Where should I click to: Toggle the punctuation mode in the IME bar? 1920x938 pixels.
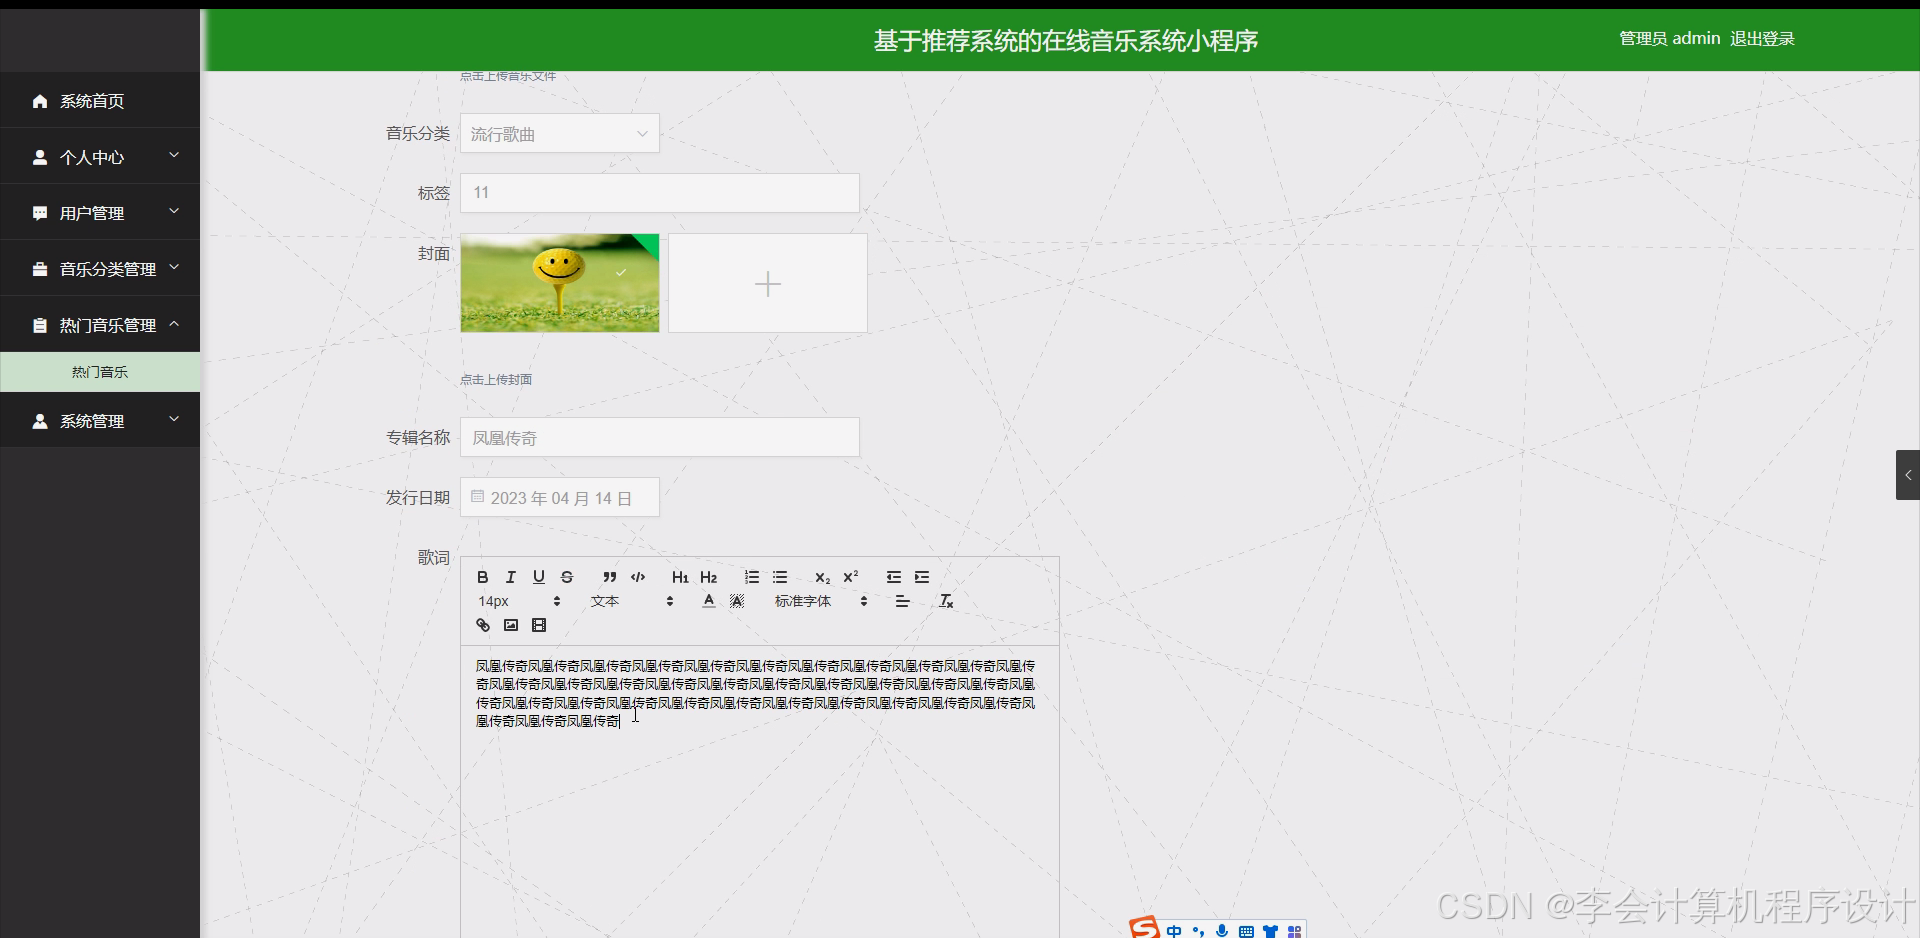pos(1198,931)
